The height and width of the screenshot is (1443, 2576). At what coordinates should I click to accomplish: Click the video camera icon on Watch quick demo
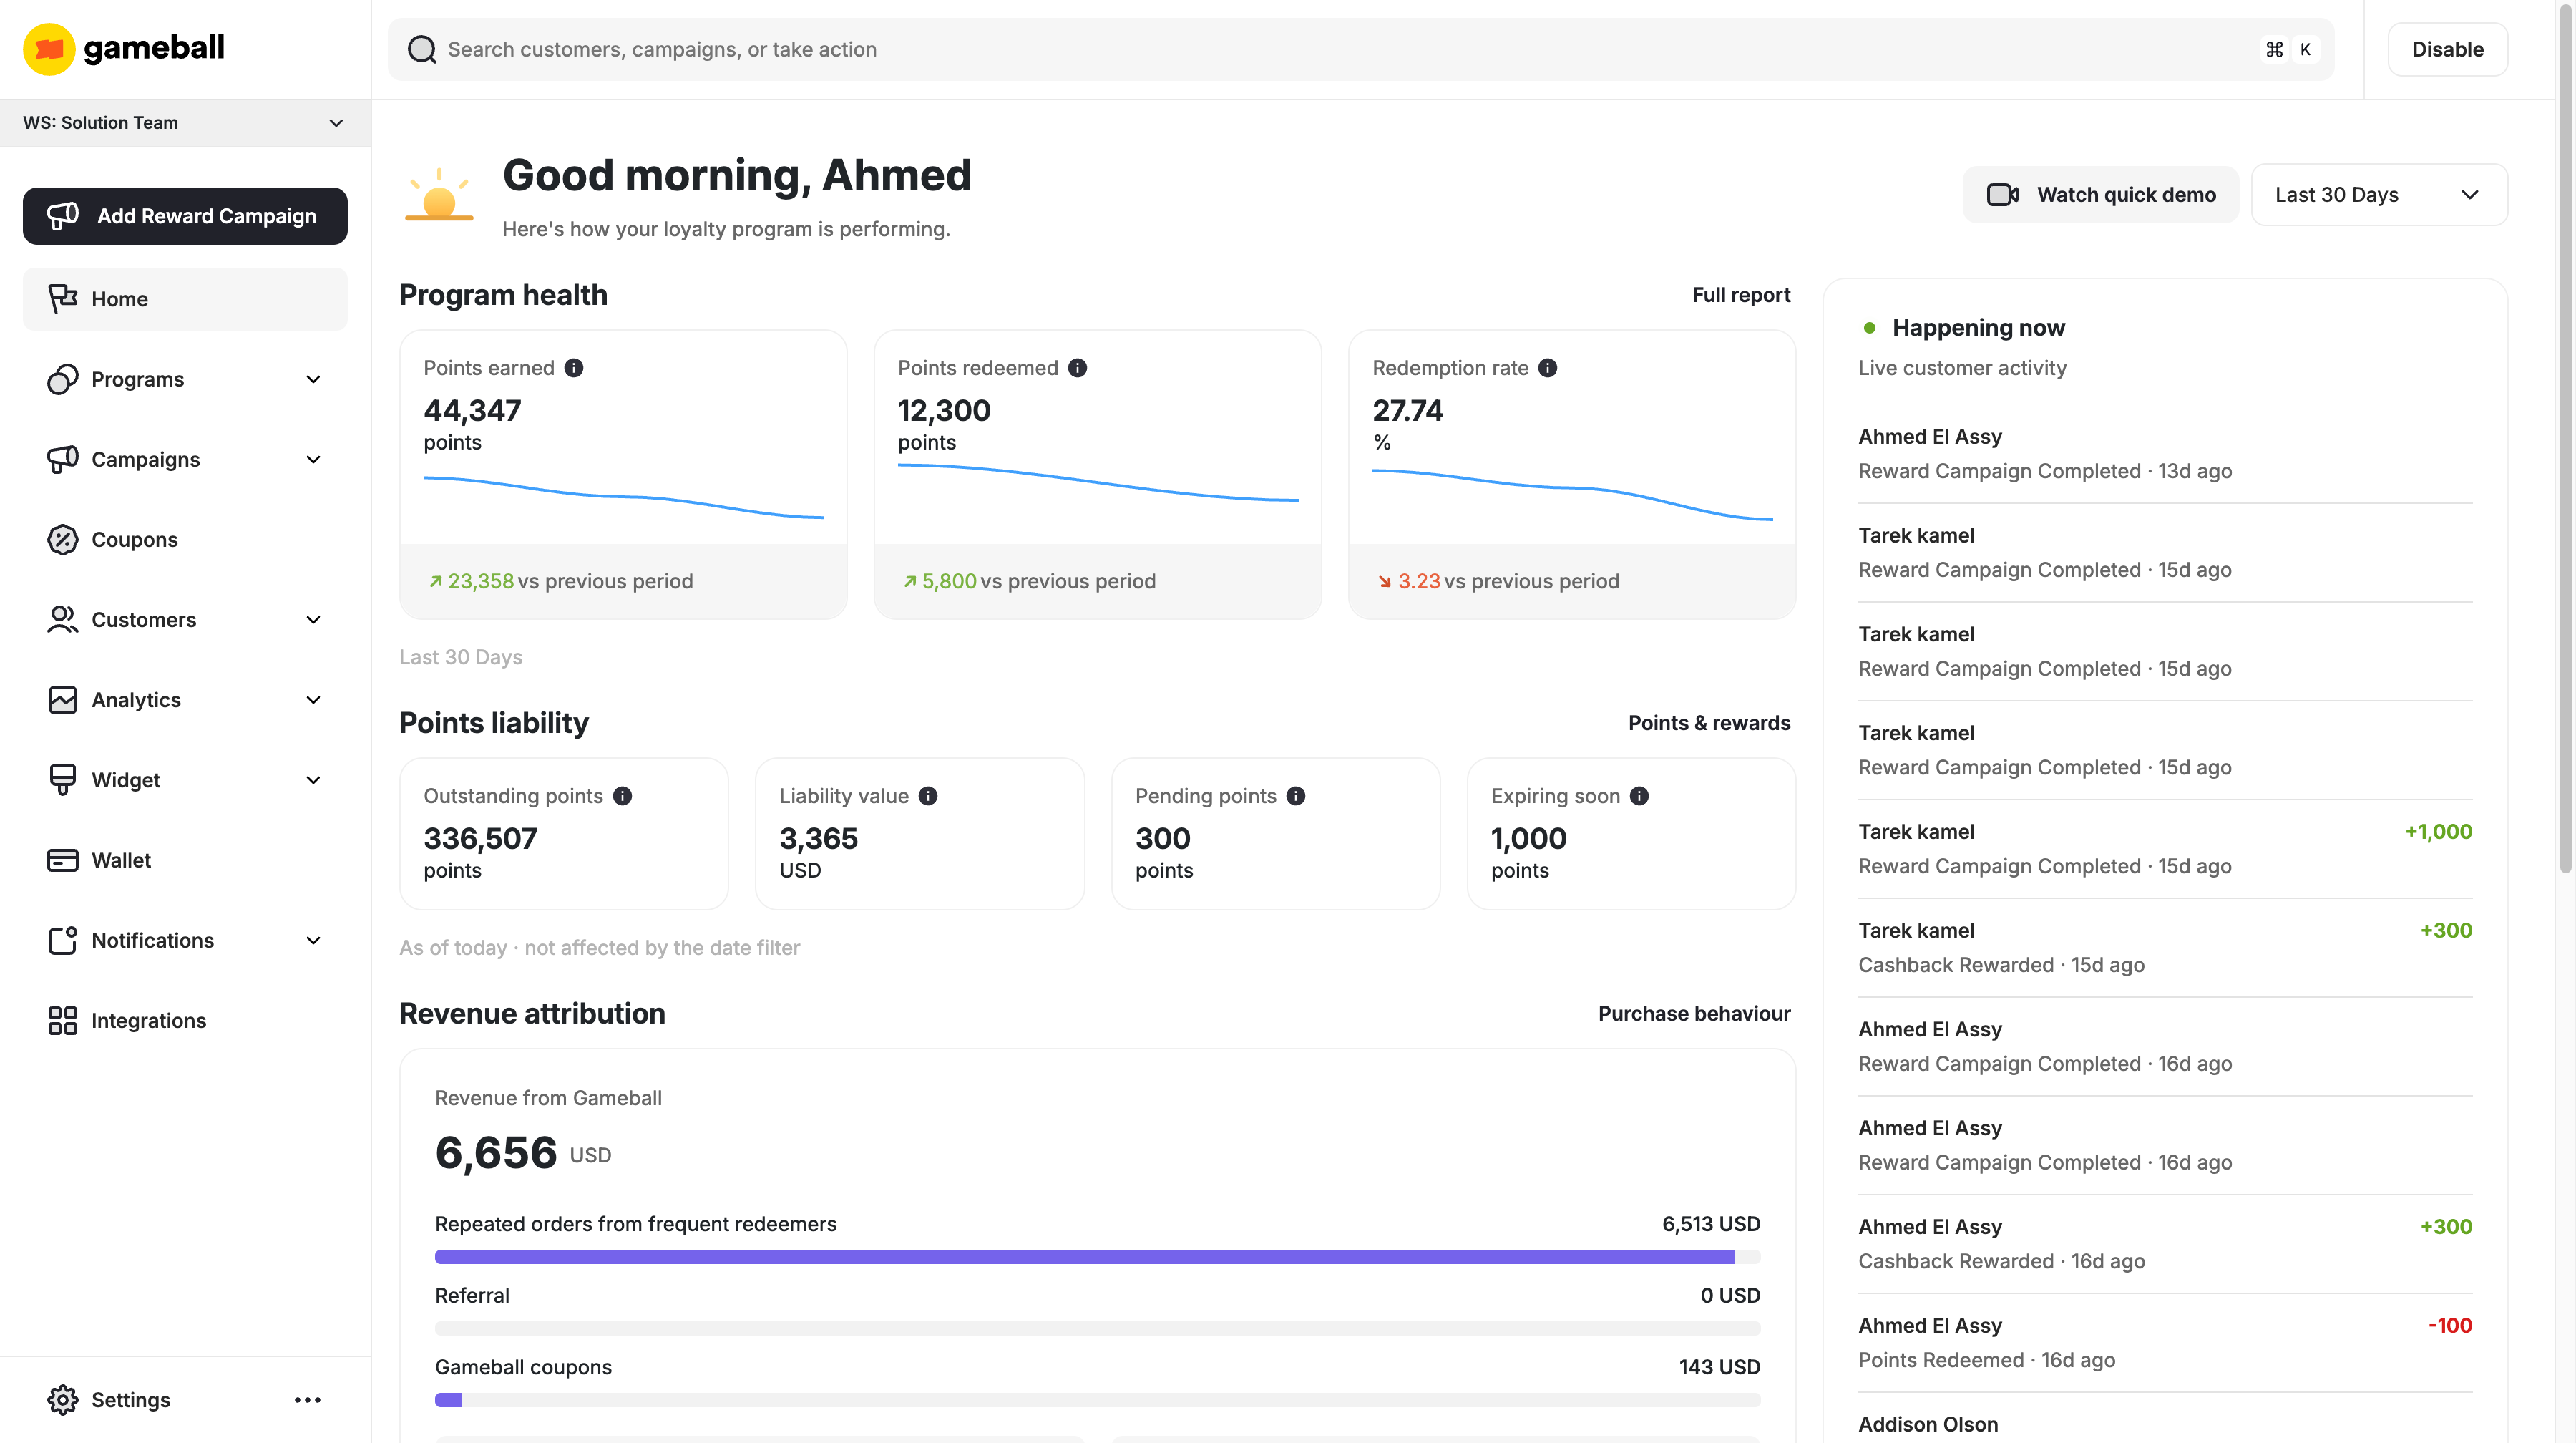tap(2003, 194)
